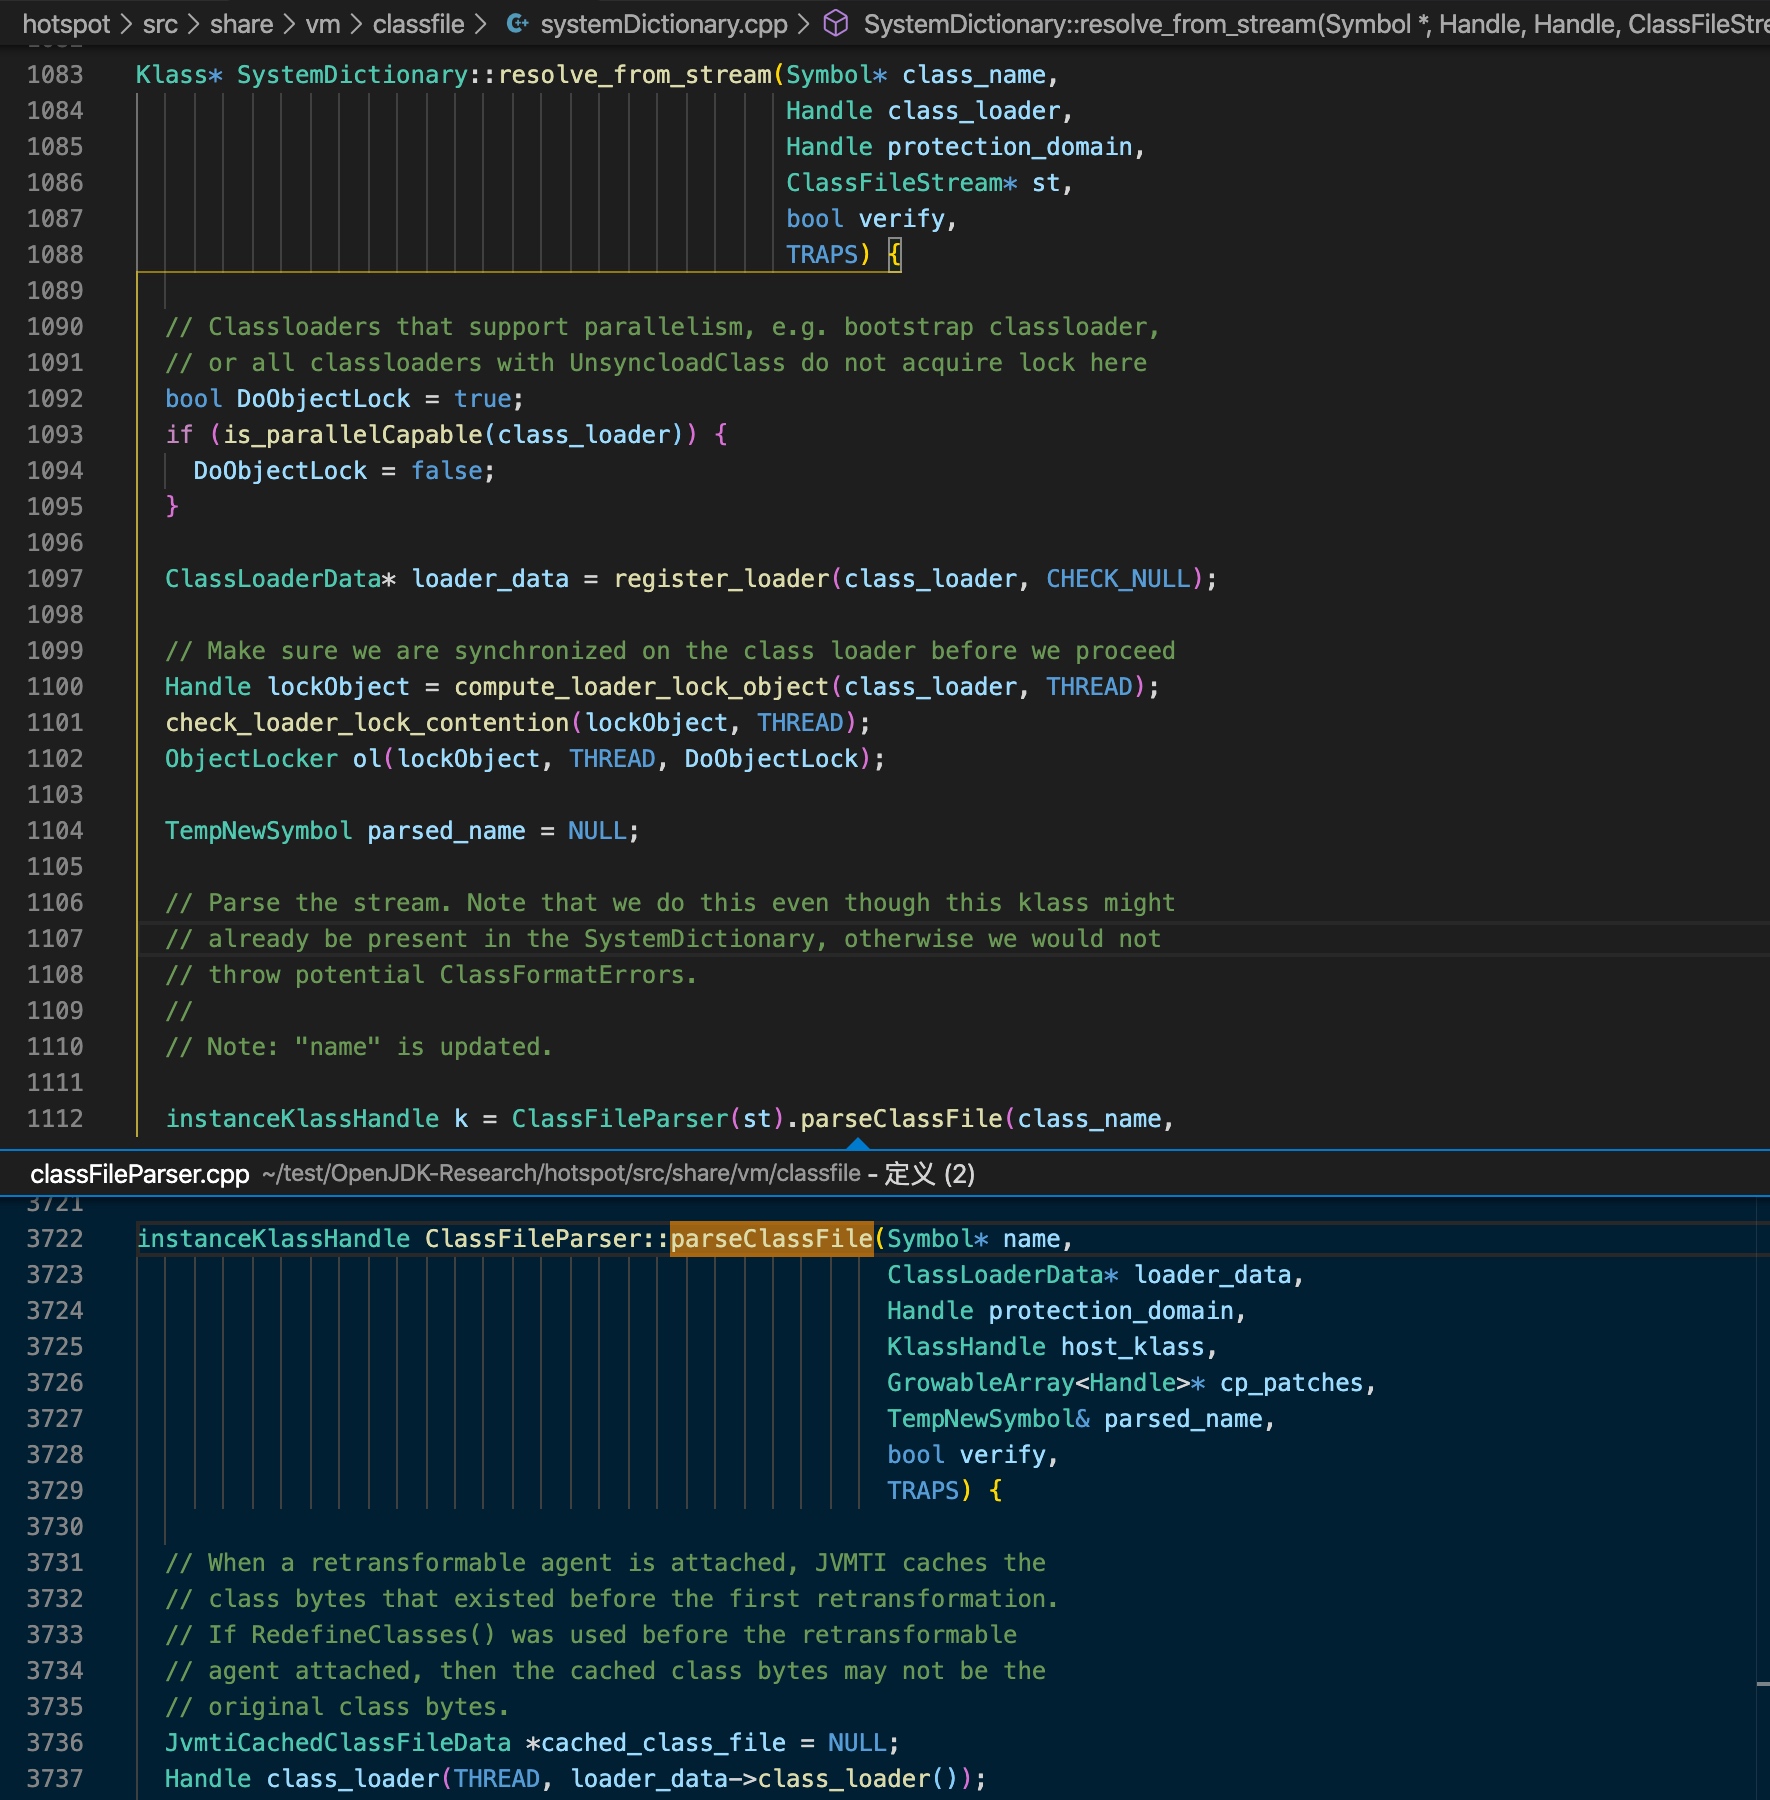
Task: Select line number 1092 in gutter
Action: point(55,399)
